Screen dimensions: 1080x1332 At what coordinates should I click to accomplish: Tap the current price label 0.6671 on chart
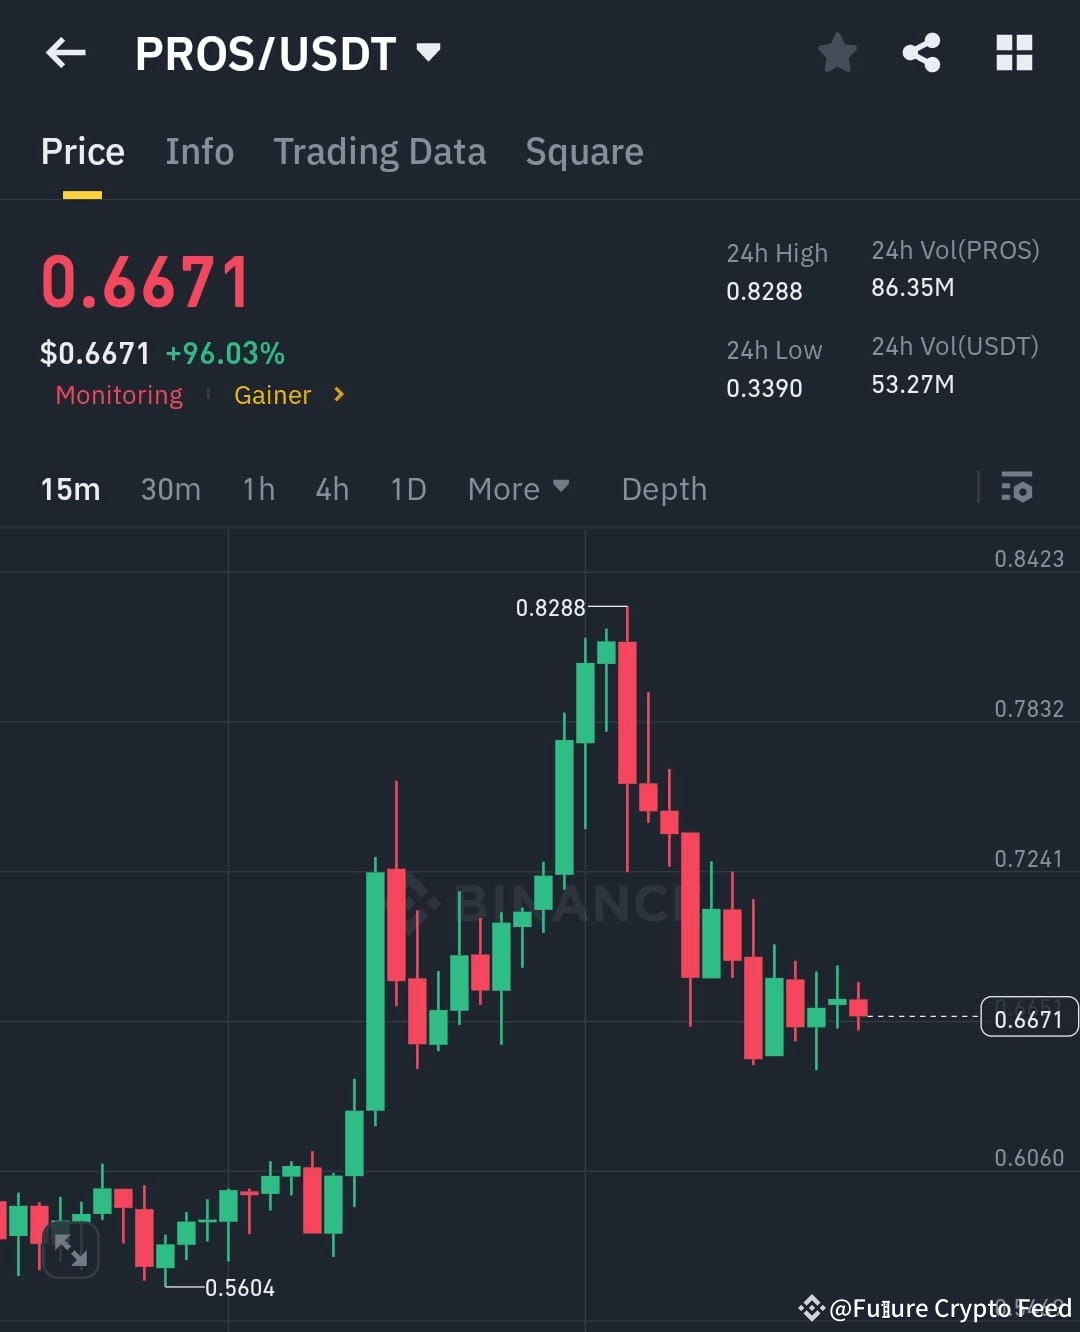[1029, 1016]
